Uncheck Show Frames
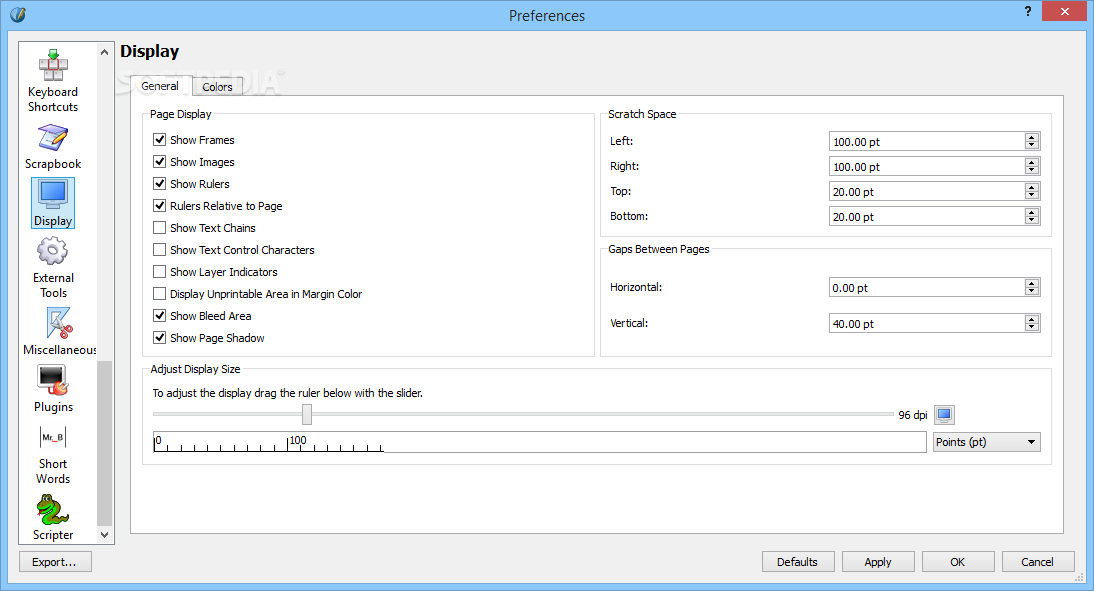Image resolution: width=1094 pixels, height=591 pixels. coord(160,140)
